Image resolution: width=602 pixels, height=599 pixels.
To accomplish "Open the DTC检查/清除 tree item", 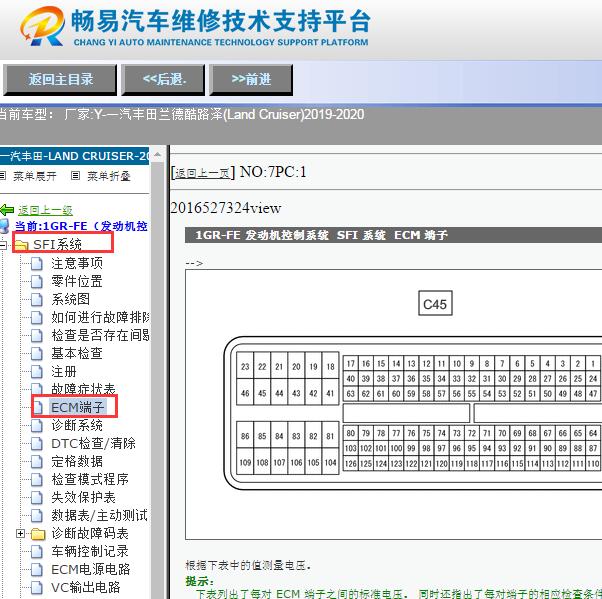I will tap(93, 443).
